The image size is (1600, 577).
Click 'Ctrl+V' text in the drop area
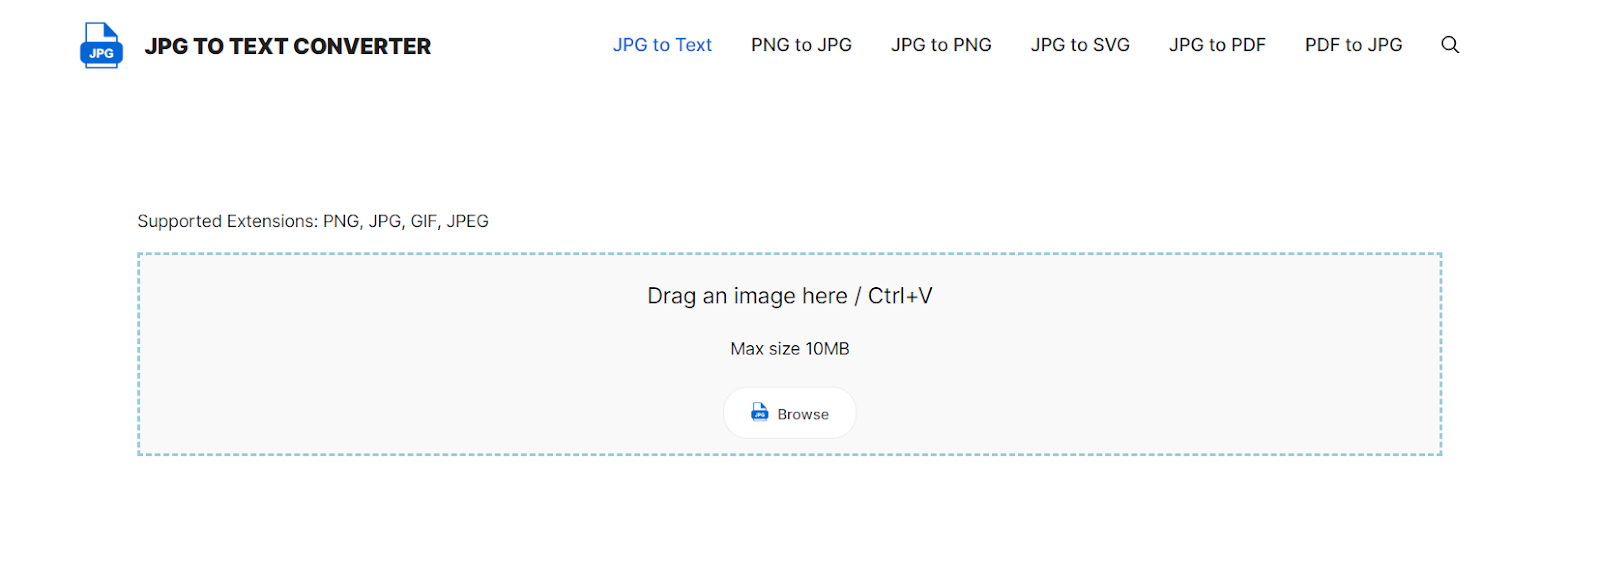900,296
